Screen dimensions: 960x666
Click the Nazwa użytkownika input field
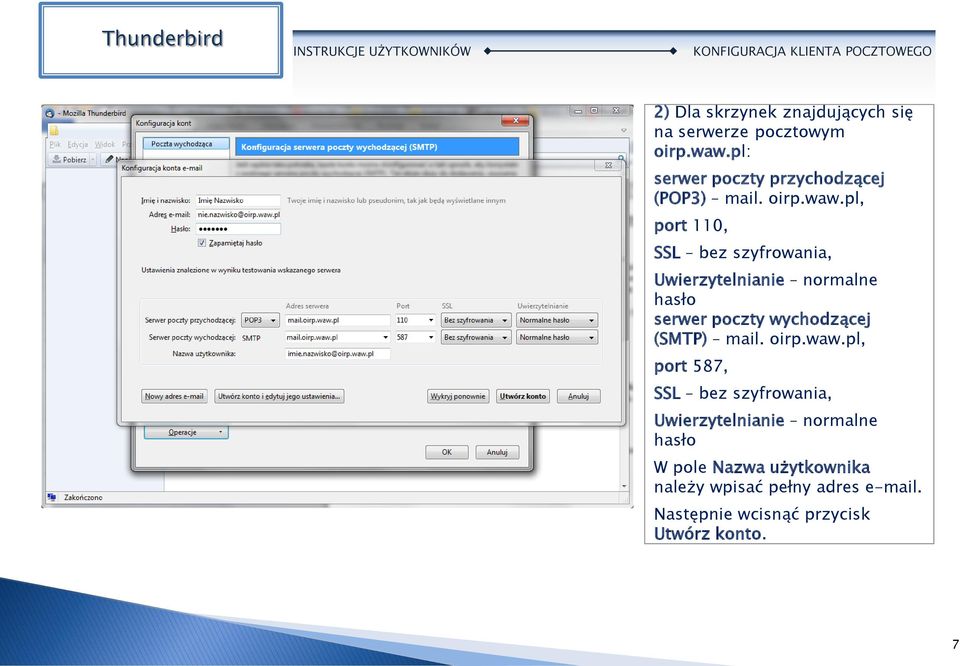click(x=337, y=354)
